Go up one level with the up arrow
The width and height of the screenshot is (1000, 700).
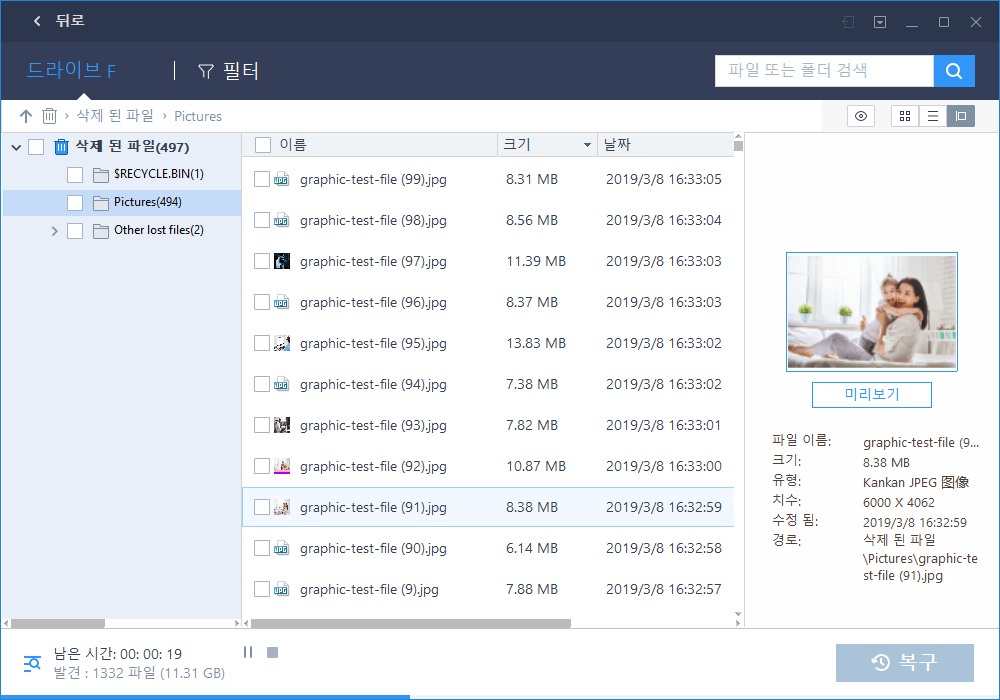pos(26,116)
